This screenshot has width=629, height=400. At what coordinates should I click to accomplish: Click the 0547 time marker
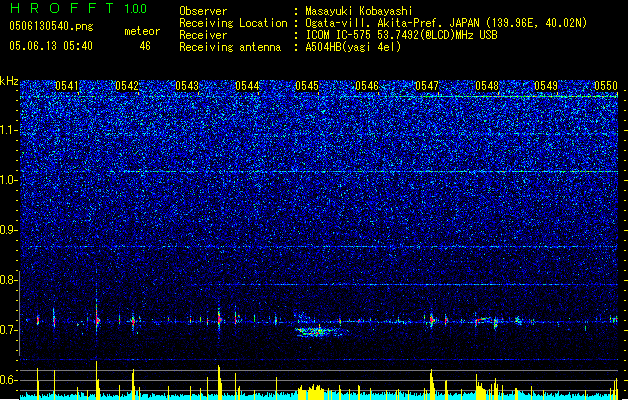coord(427,86)
